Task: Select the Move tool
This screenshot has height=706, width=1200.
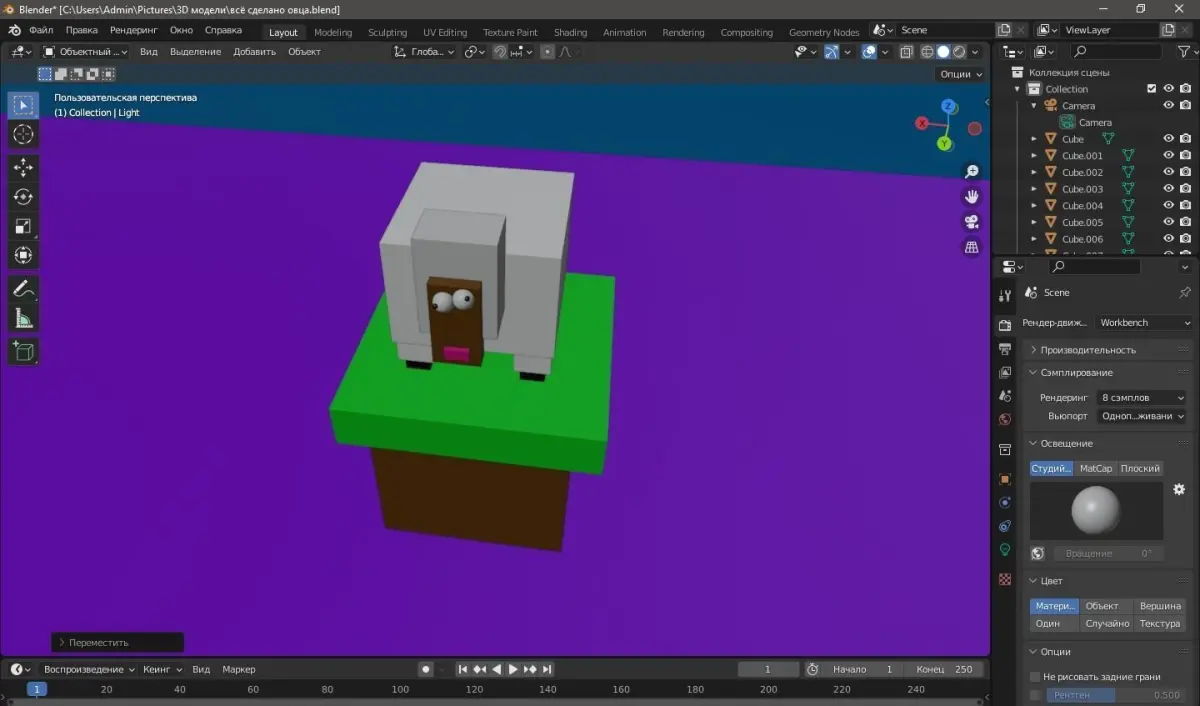Action: pyautogui.click(x=24, y=168)
